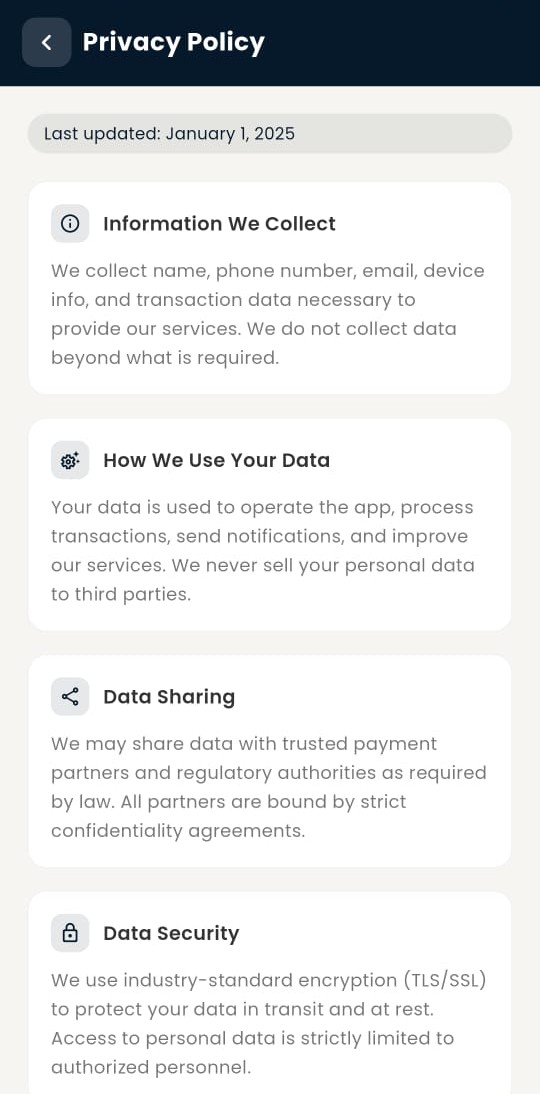Click the gear icon beside How We Use Your Data
Image resolution: width=540 pixels, height=1094 pixels.
(x=70, y=460)
